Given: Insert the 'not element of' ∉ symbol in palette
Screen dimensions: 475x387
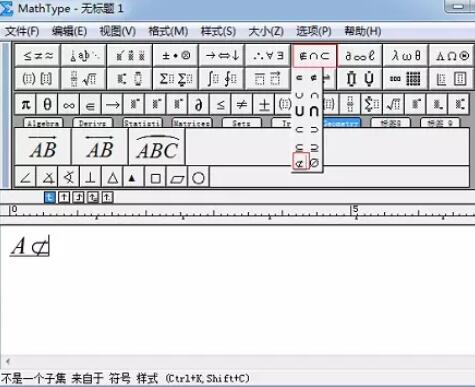Looking at the screenshot, I should tap(314, 78).
